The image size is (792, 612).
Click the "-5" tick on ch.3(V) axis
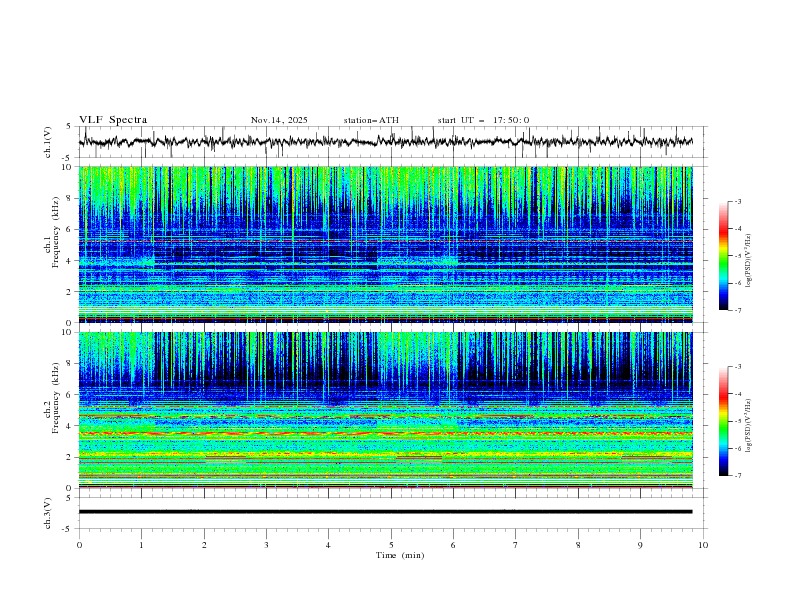pos(68,529)
